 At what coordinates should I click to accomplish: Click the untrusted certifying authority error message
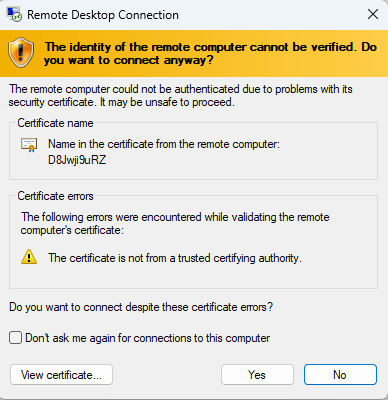point(175,258)
